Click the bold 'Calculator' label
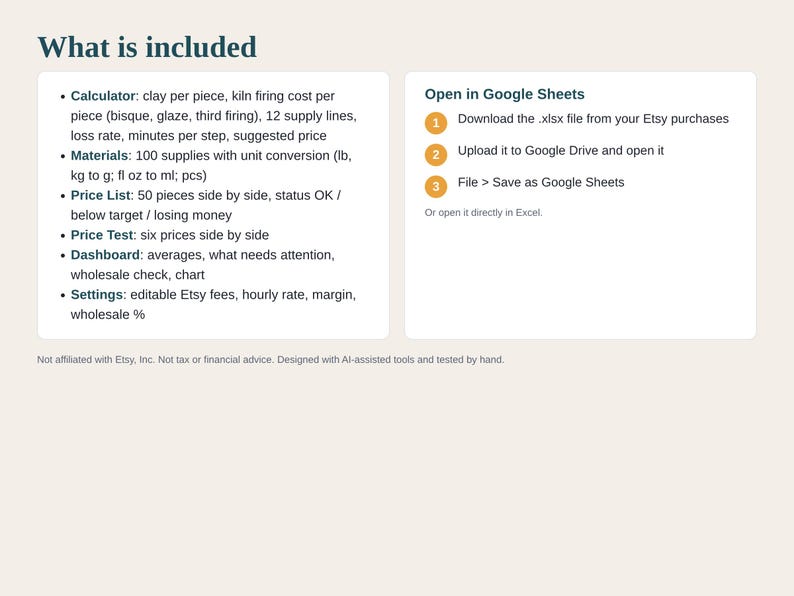794x596 pixels. pyautogui.click(x=103, y=96)
